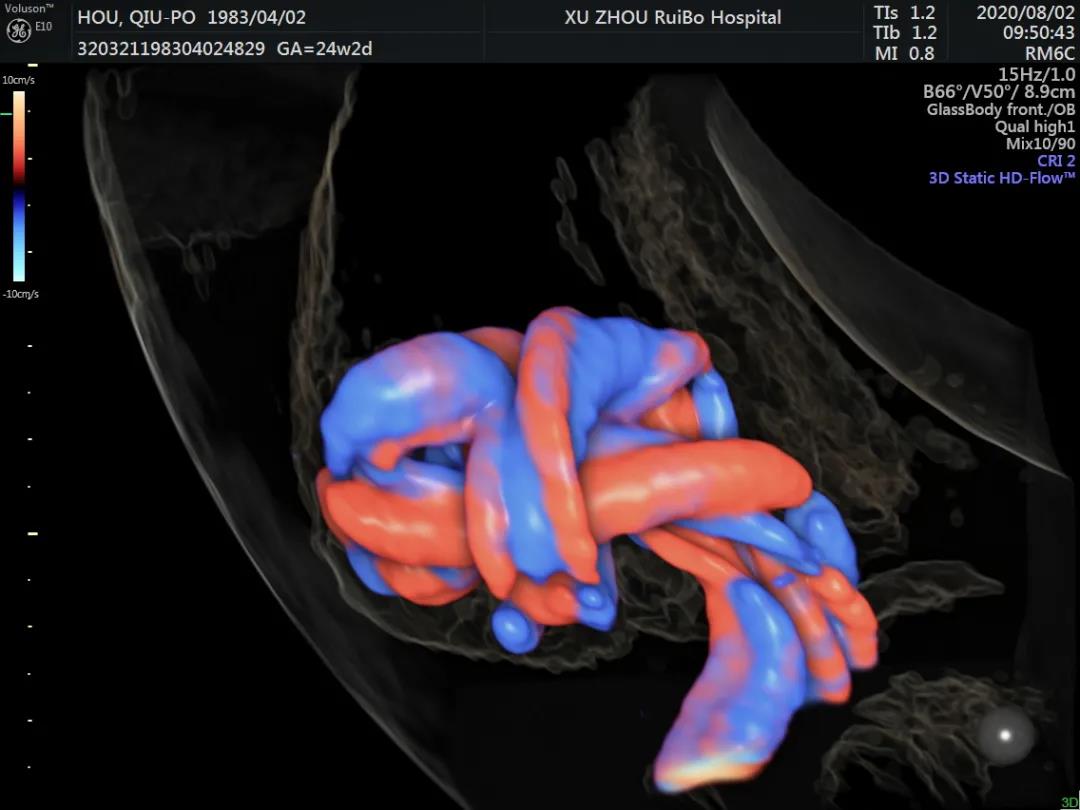This screenshot has height=810, width=1080.
Task: Click the Qual high1 quality setting
Action: point(1034,126)
